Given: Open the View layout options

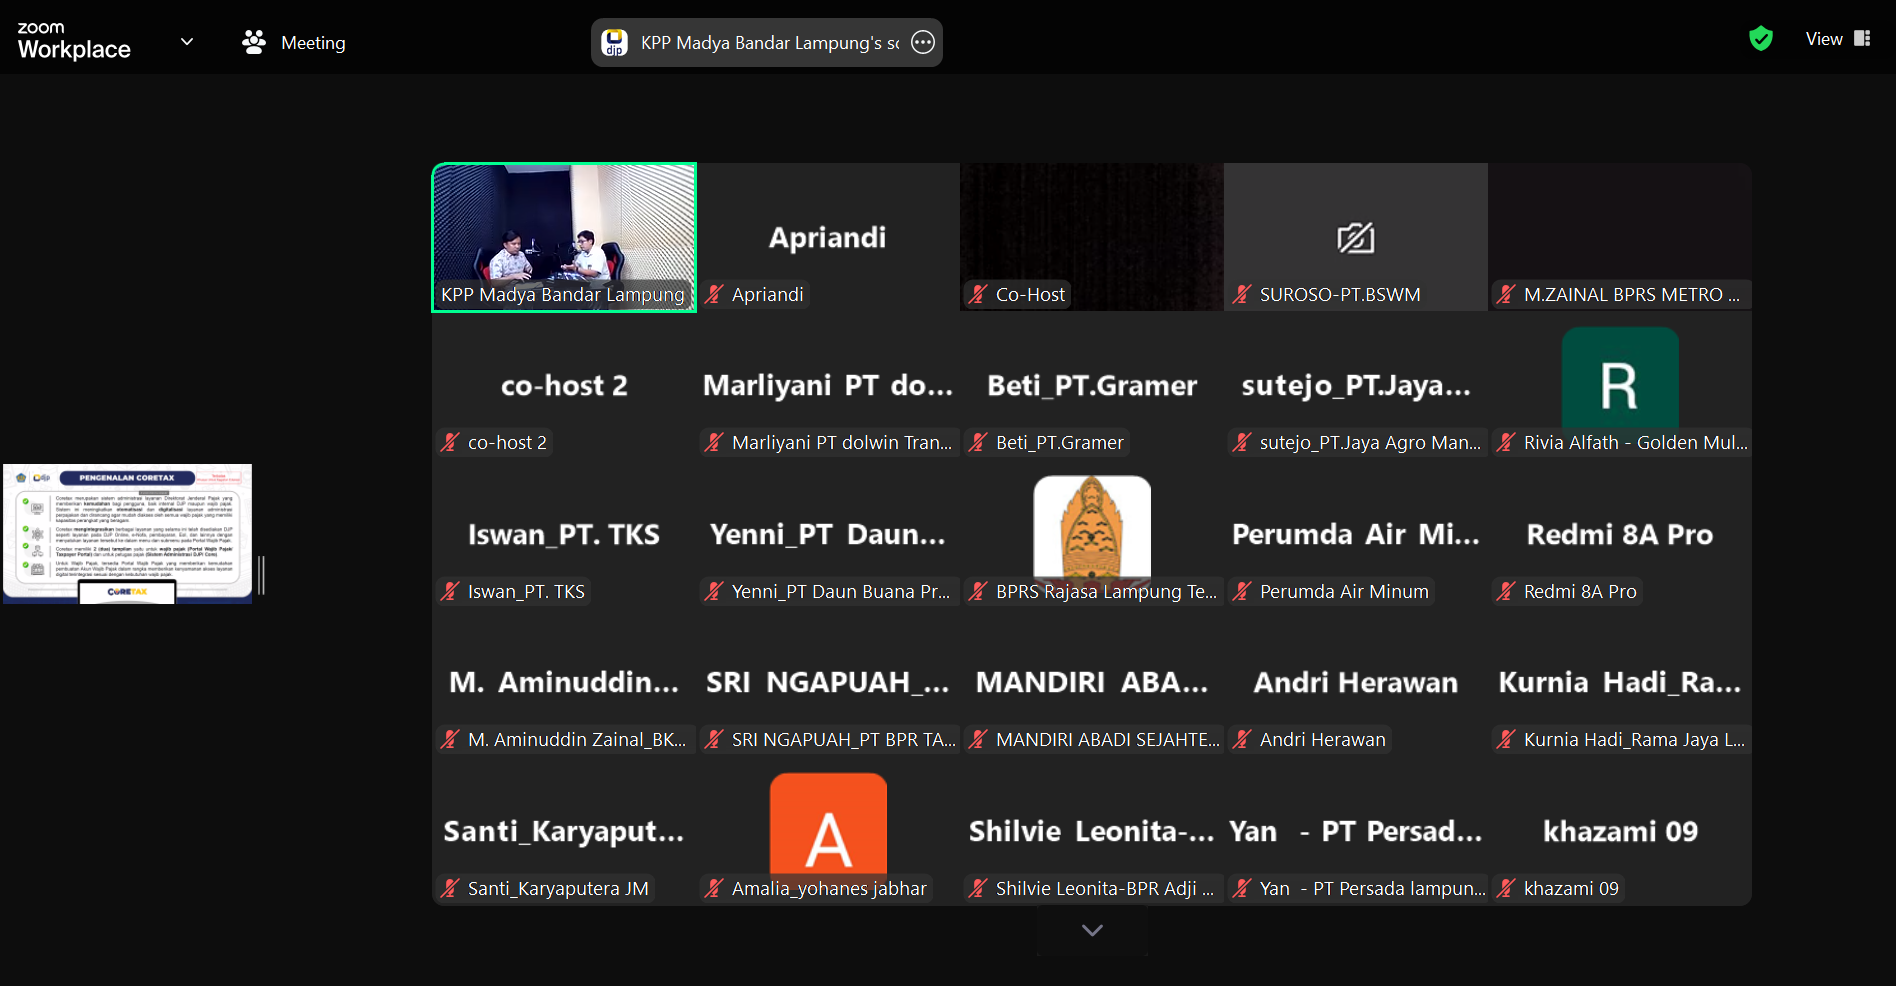Looking at the screenshot, I should click(1837, 39).
